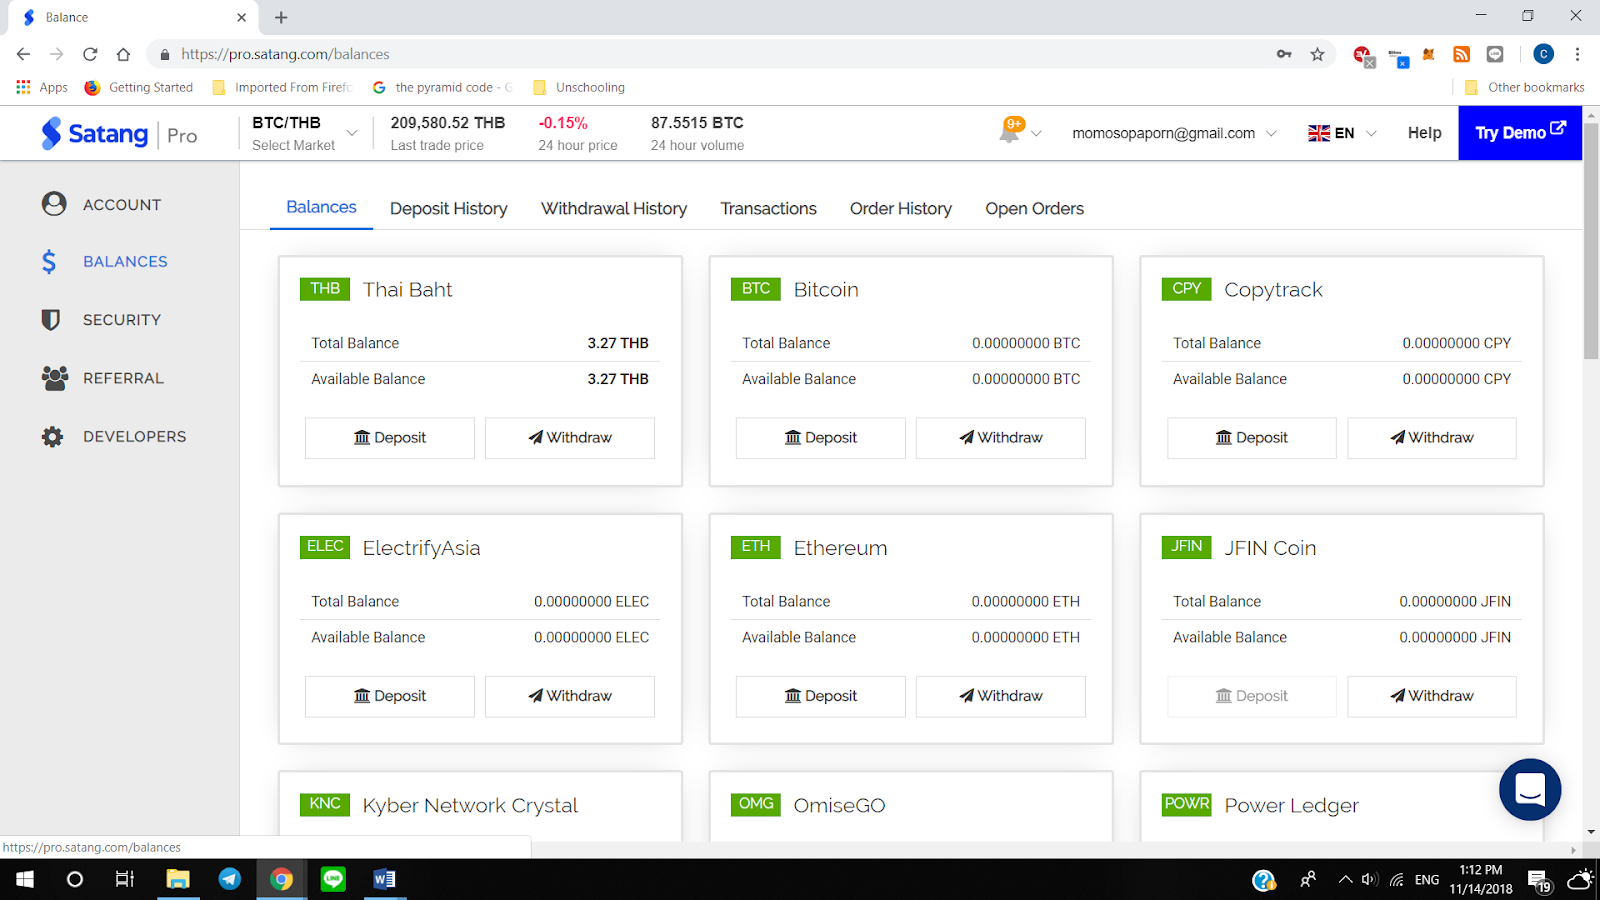
Task: Click the RSS feed extension icon
Action: 1461,54
